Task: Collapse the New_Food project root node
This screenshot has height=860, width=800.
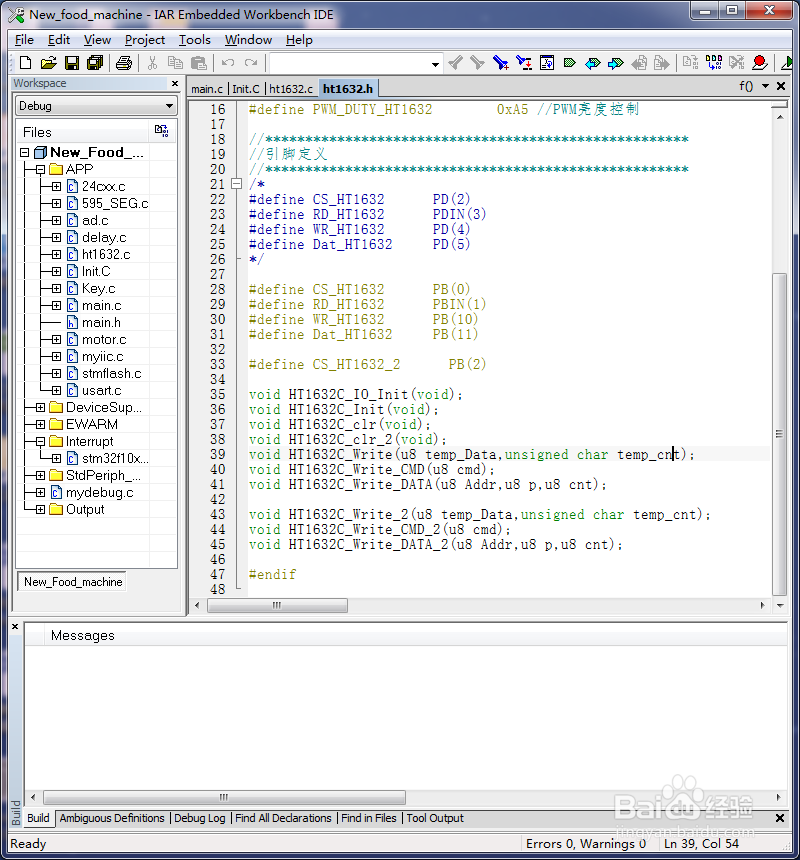Action: (x=25, y=152)
